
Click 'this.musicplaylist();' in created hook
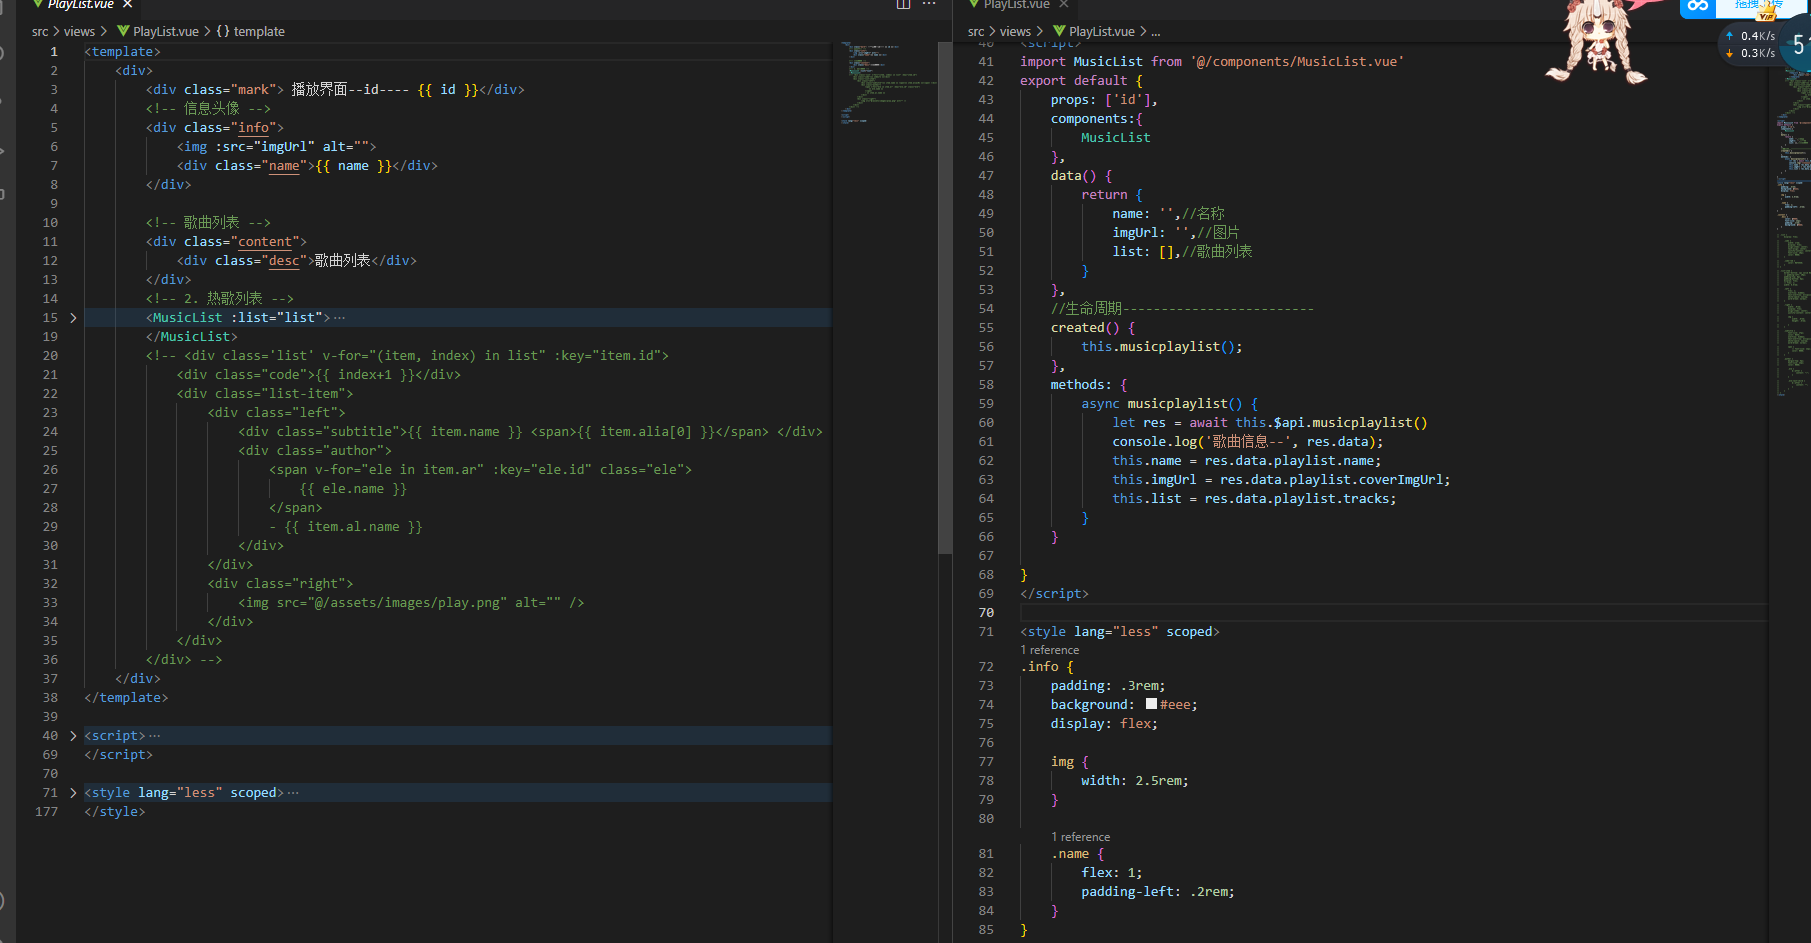coord(1162,347)
